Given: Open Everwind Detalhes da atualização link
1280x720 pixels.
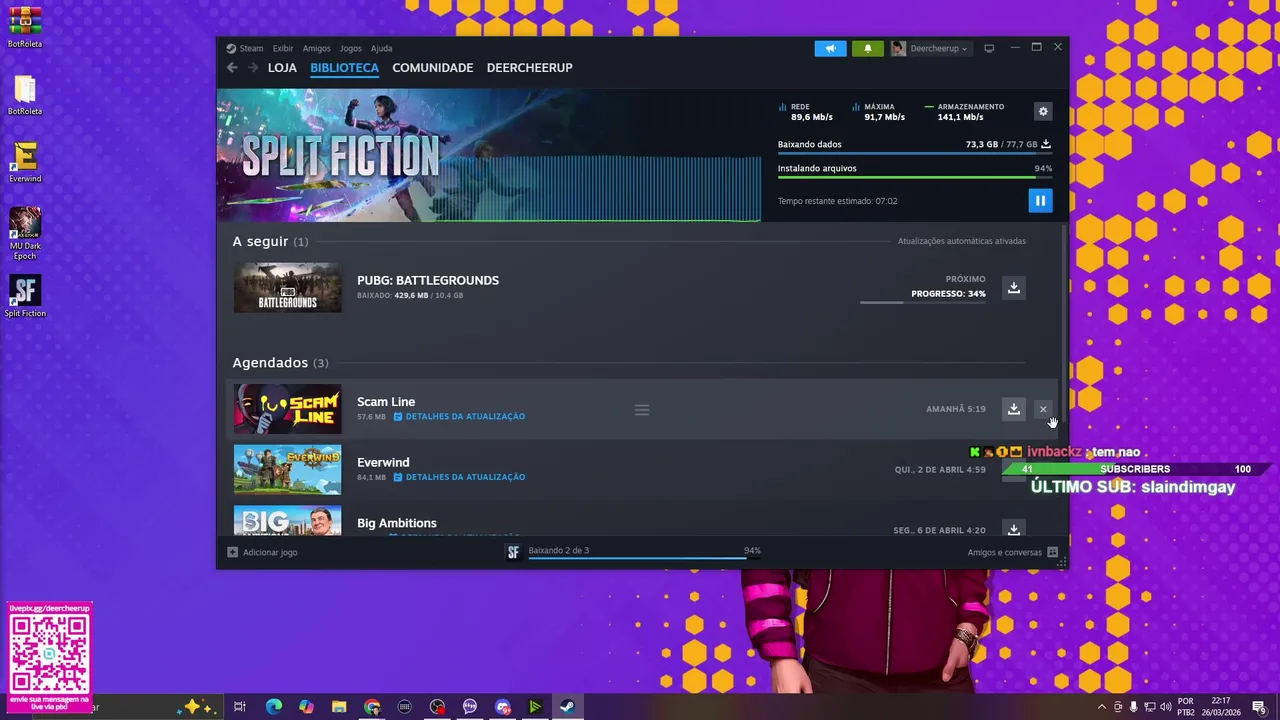Looking at the screenshot, I should [x=459, y=477].
